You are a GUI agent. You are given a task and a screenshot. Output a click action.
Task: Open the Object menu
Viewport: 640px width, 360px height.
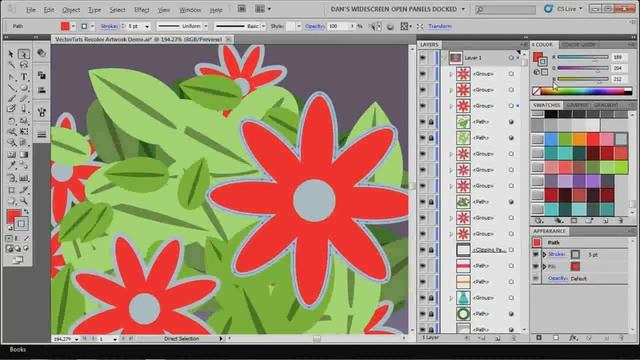point(71,9)
